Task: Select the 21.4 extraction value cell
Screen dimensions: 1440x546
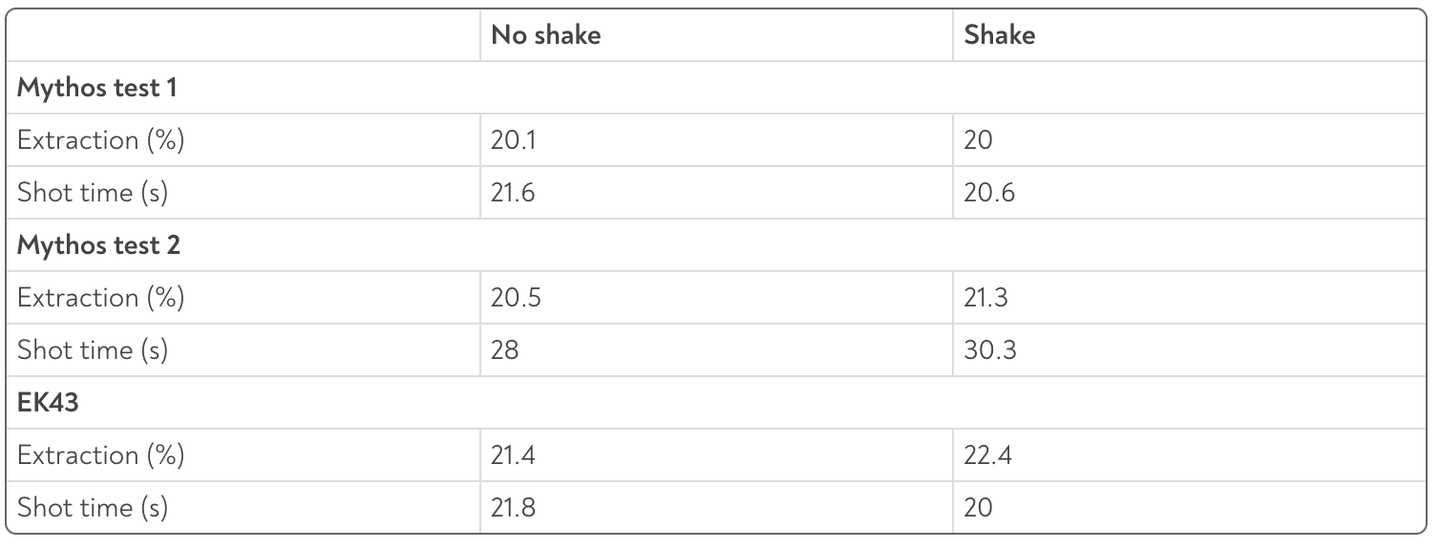Action: coord(515,455)
